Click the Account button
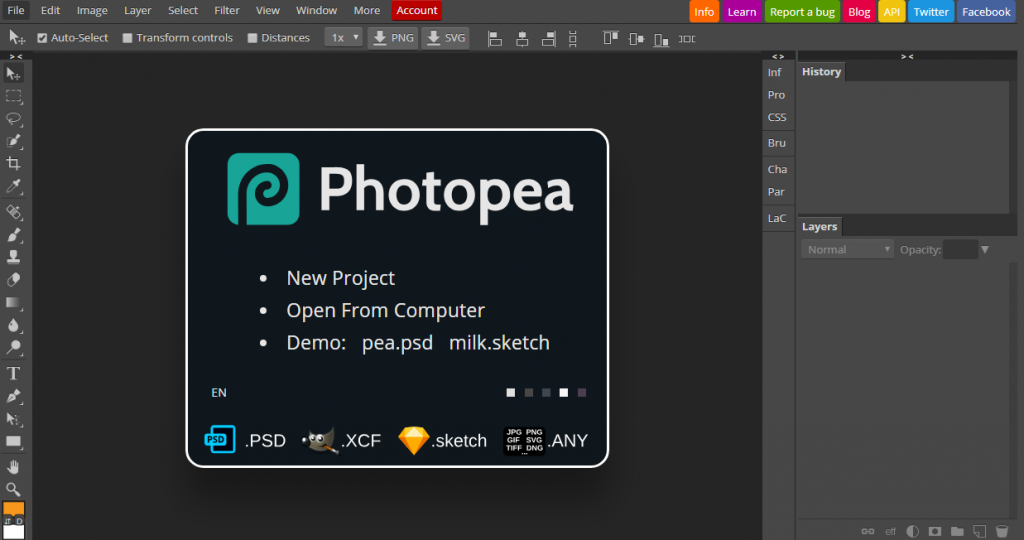The image size is (1024, 540). (417, 10)
